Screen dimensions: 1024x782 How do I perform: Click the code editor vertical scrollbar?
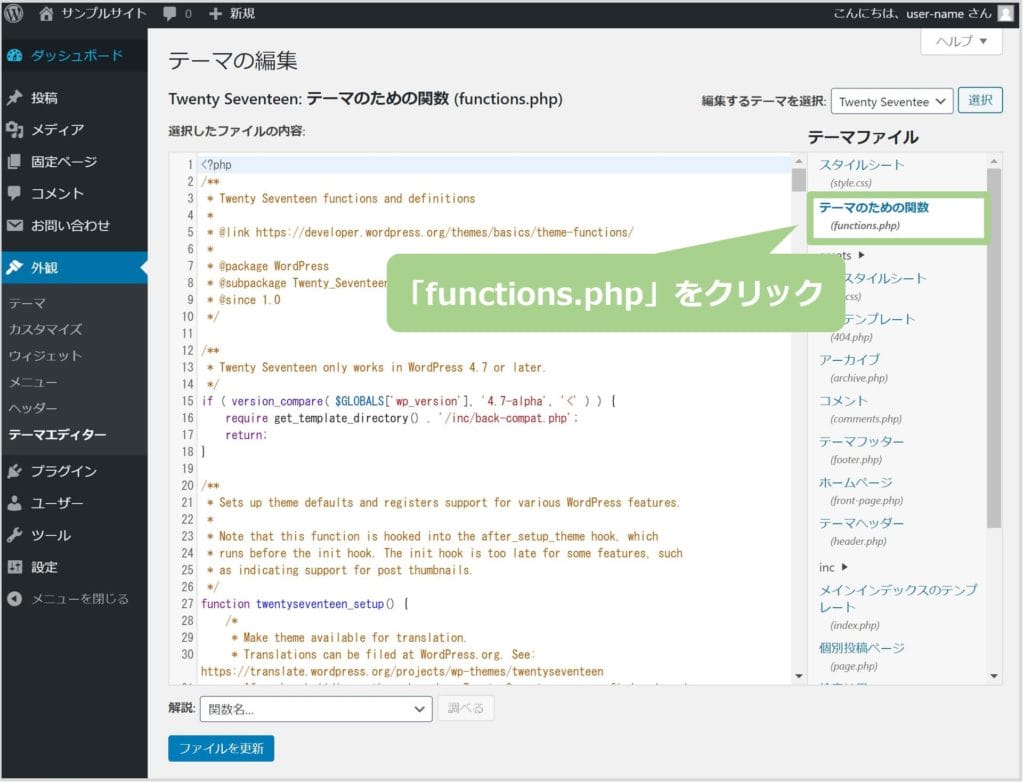pyautogui.click(x=798, y=400)
